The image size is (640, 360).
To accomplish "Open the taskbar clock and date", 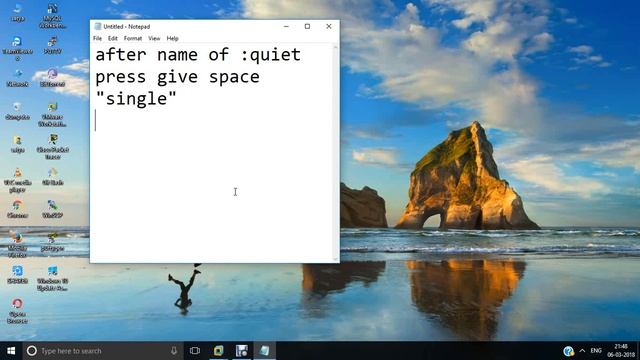I will click(621, 351).
